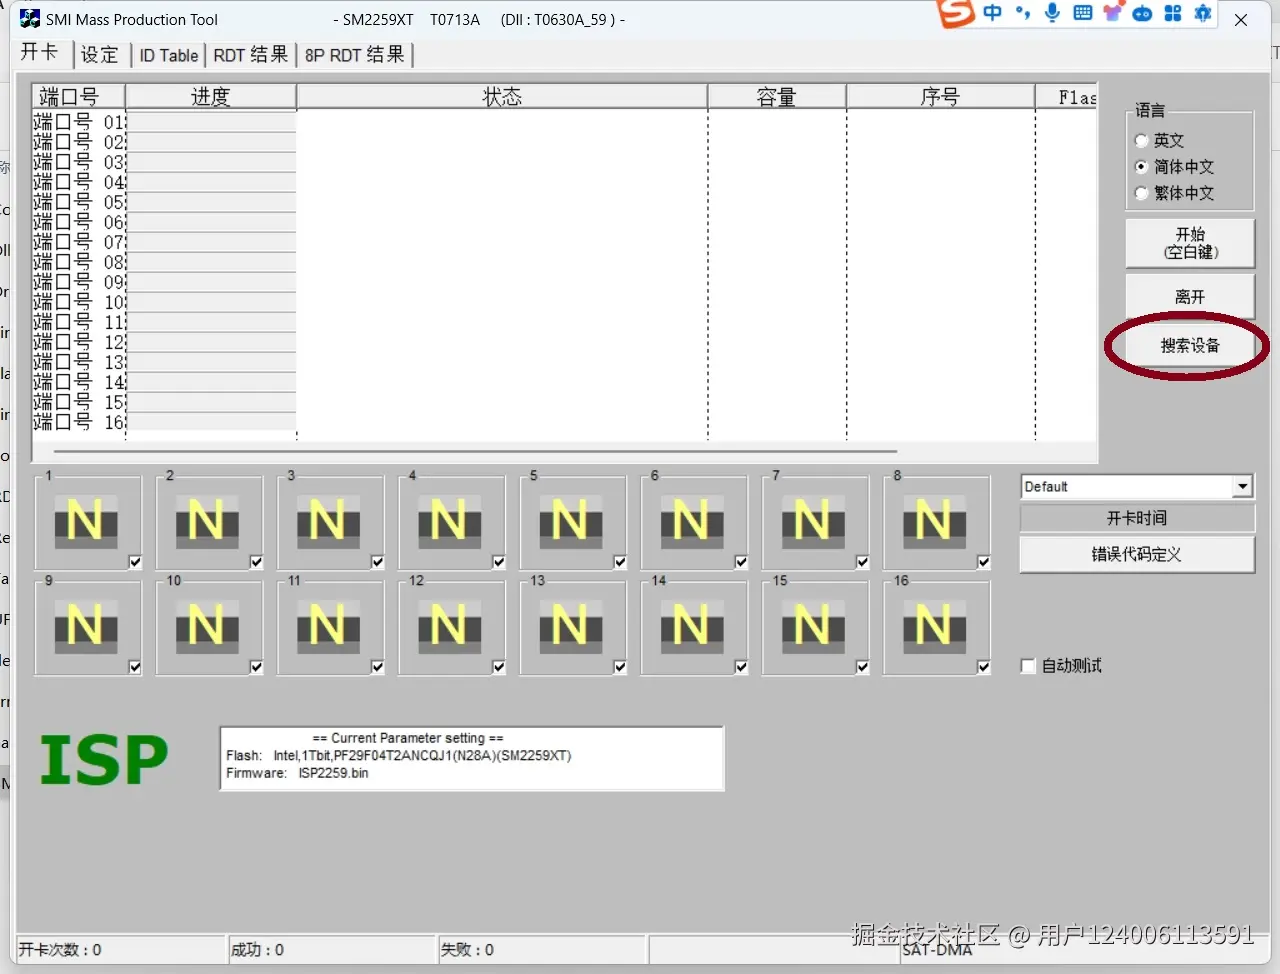1280x974 pixels.
Task: Click the 搜索设备 scan button
Action: [1190, 346]
